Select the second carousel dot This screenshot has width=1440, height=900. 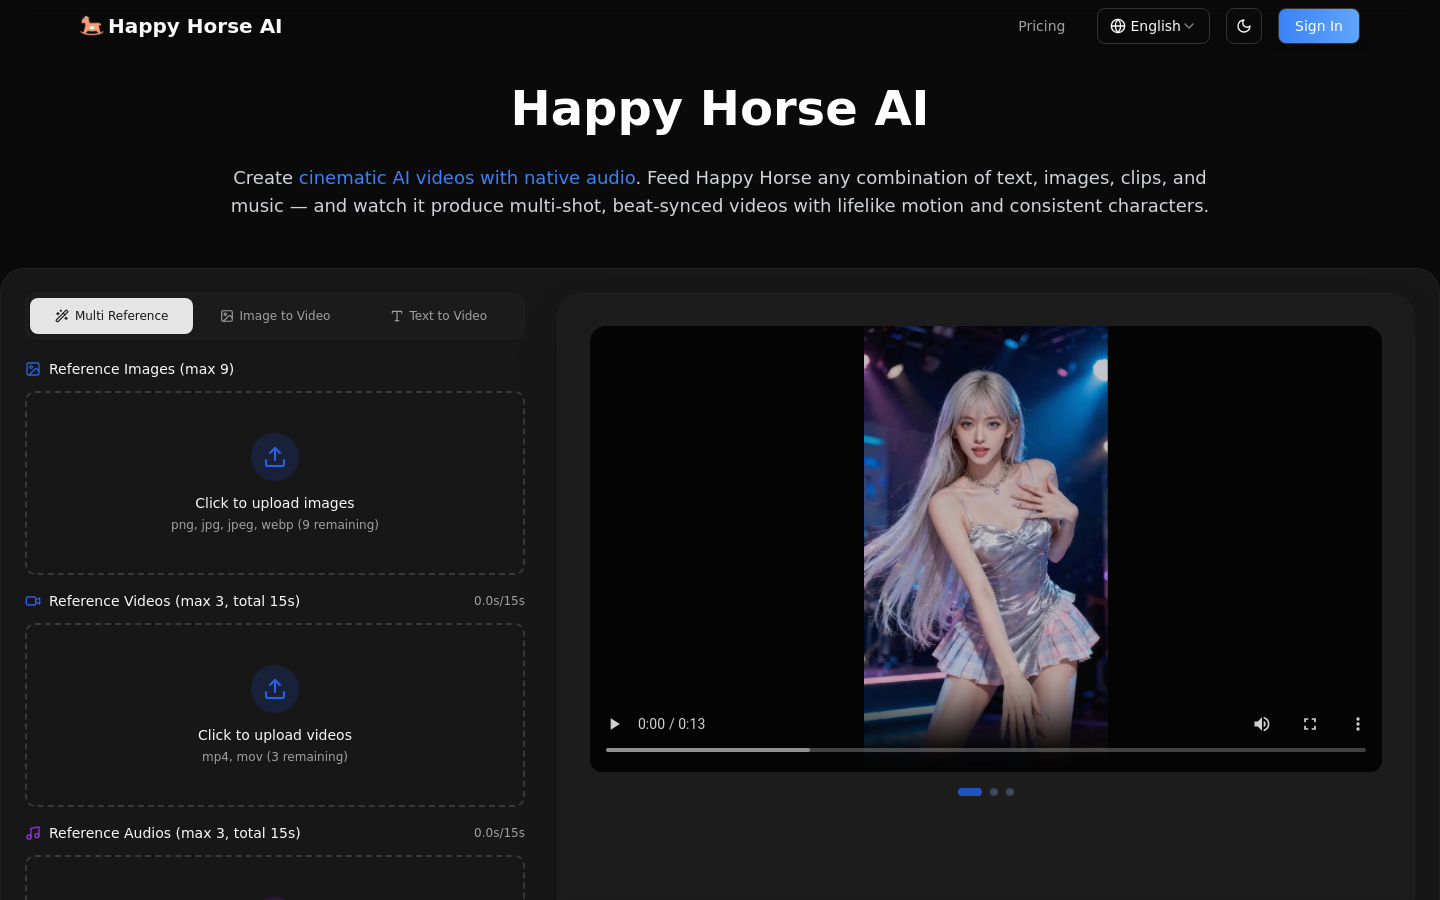(994, 792)
